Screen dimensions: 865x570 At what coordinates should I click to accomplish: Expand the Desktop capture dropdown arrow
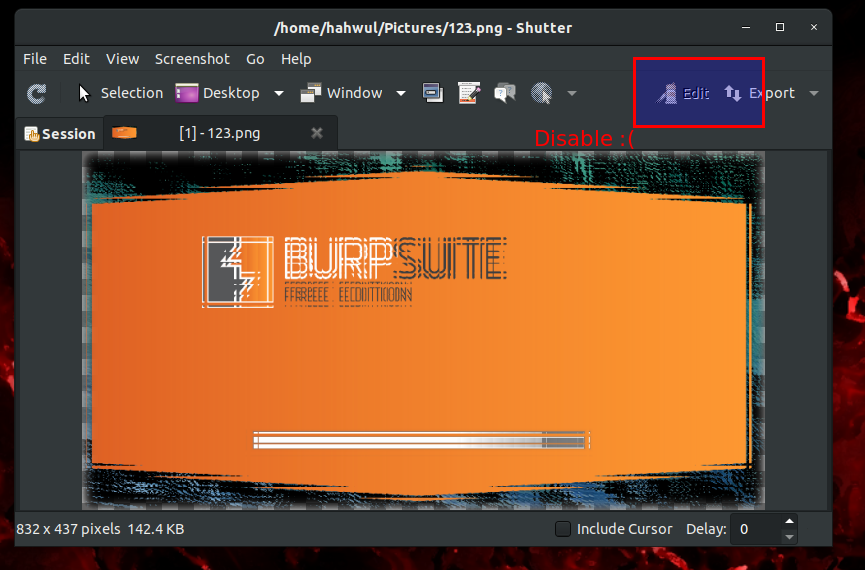coord(279,93)
